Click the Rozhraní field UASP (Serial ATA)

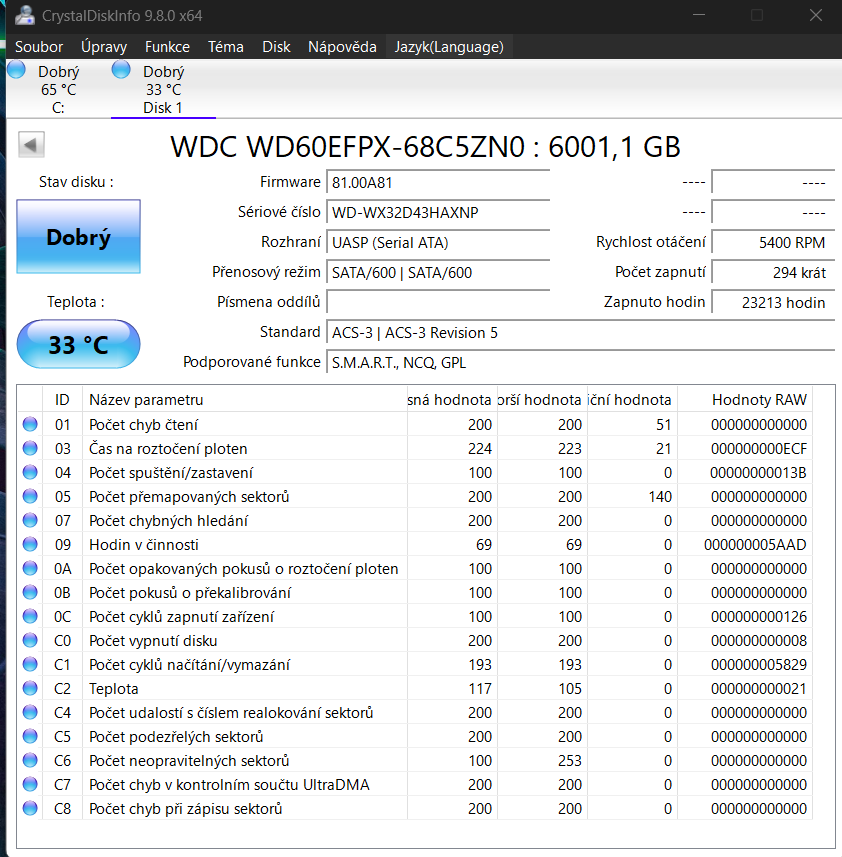point(438,243)
